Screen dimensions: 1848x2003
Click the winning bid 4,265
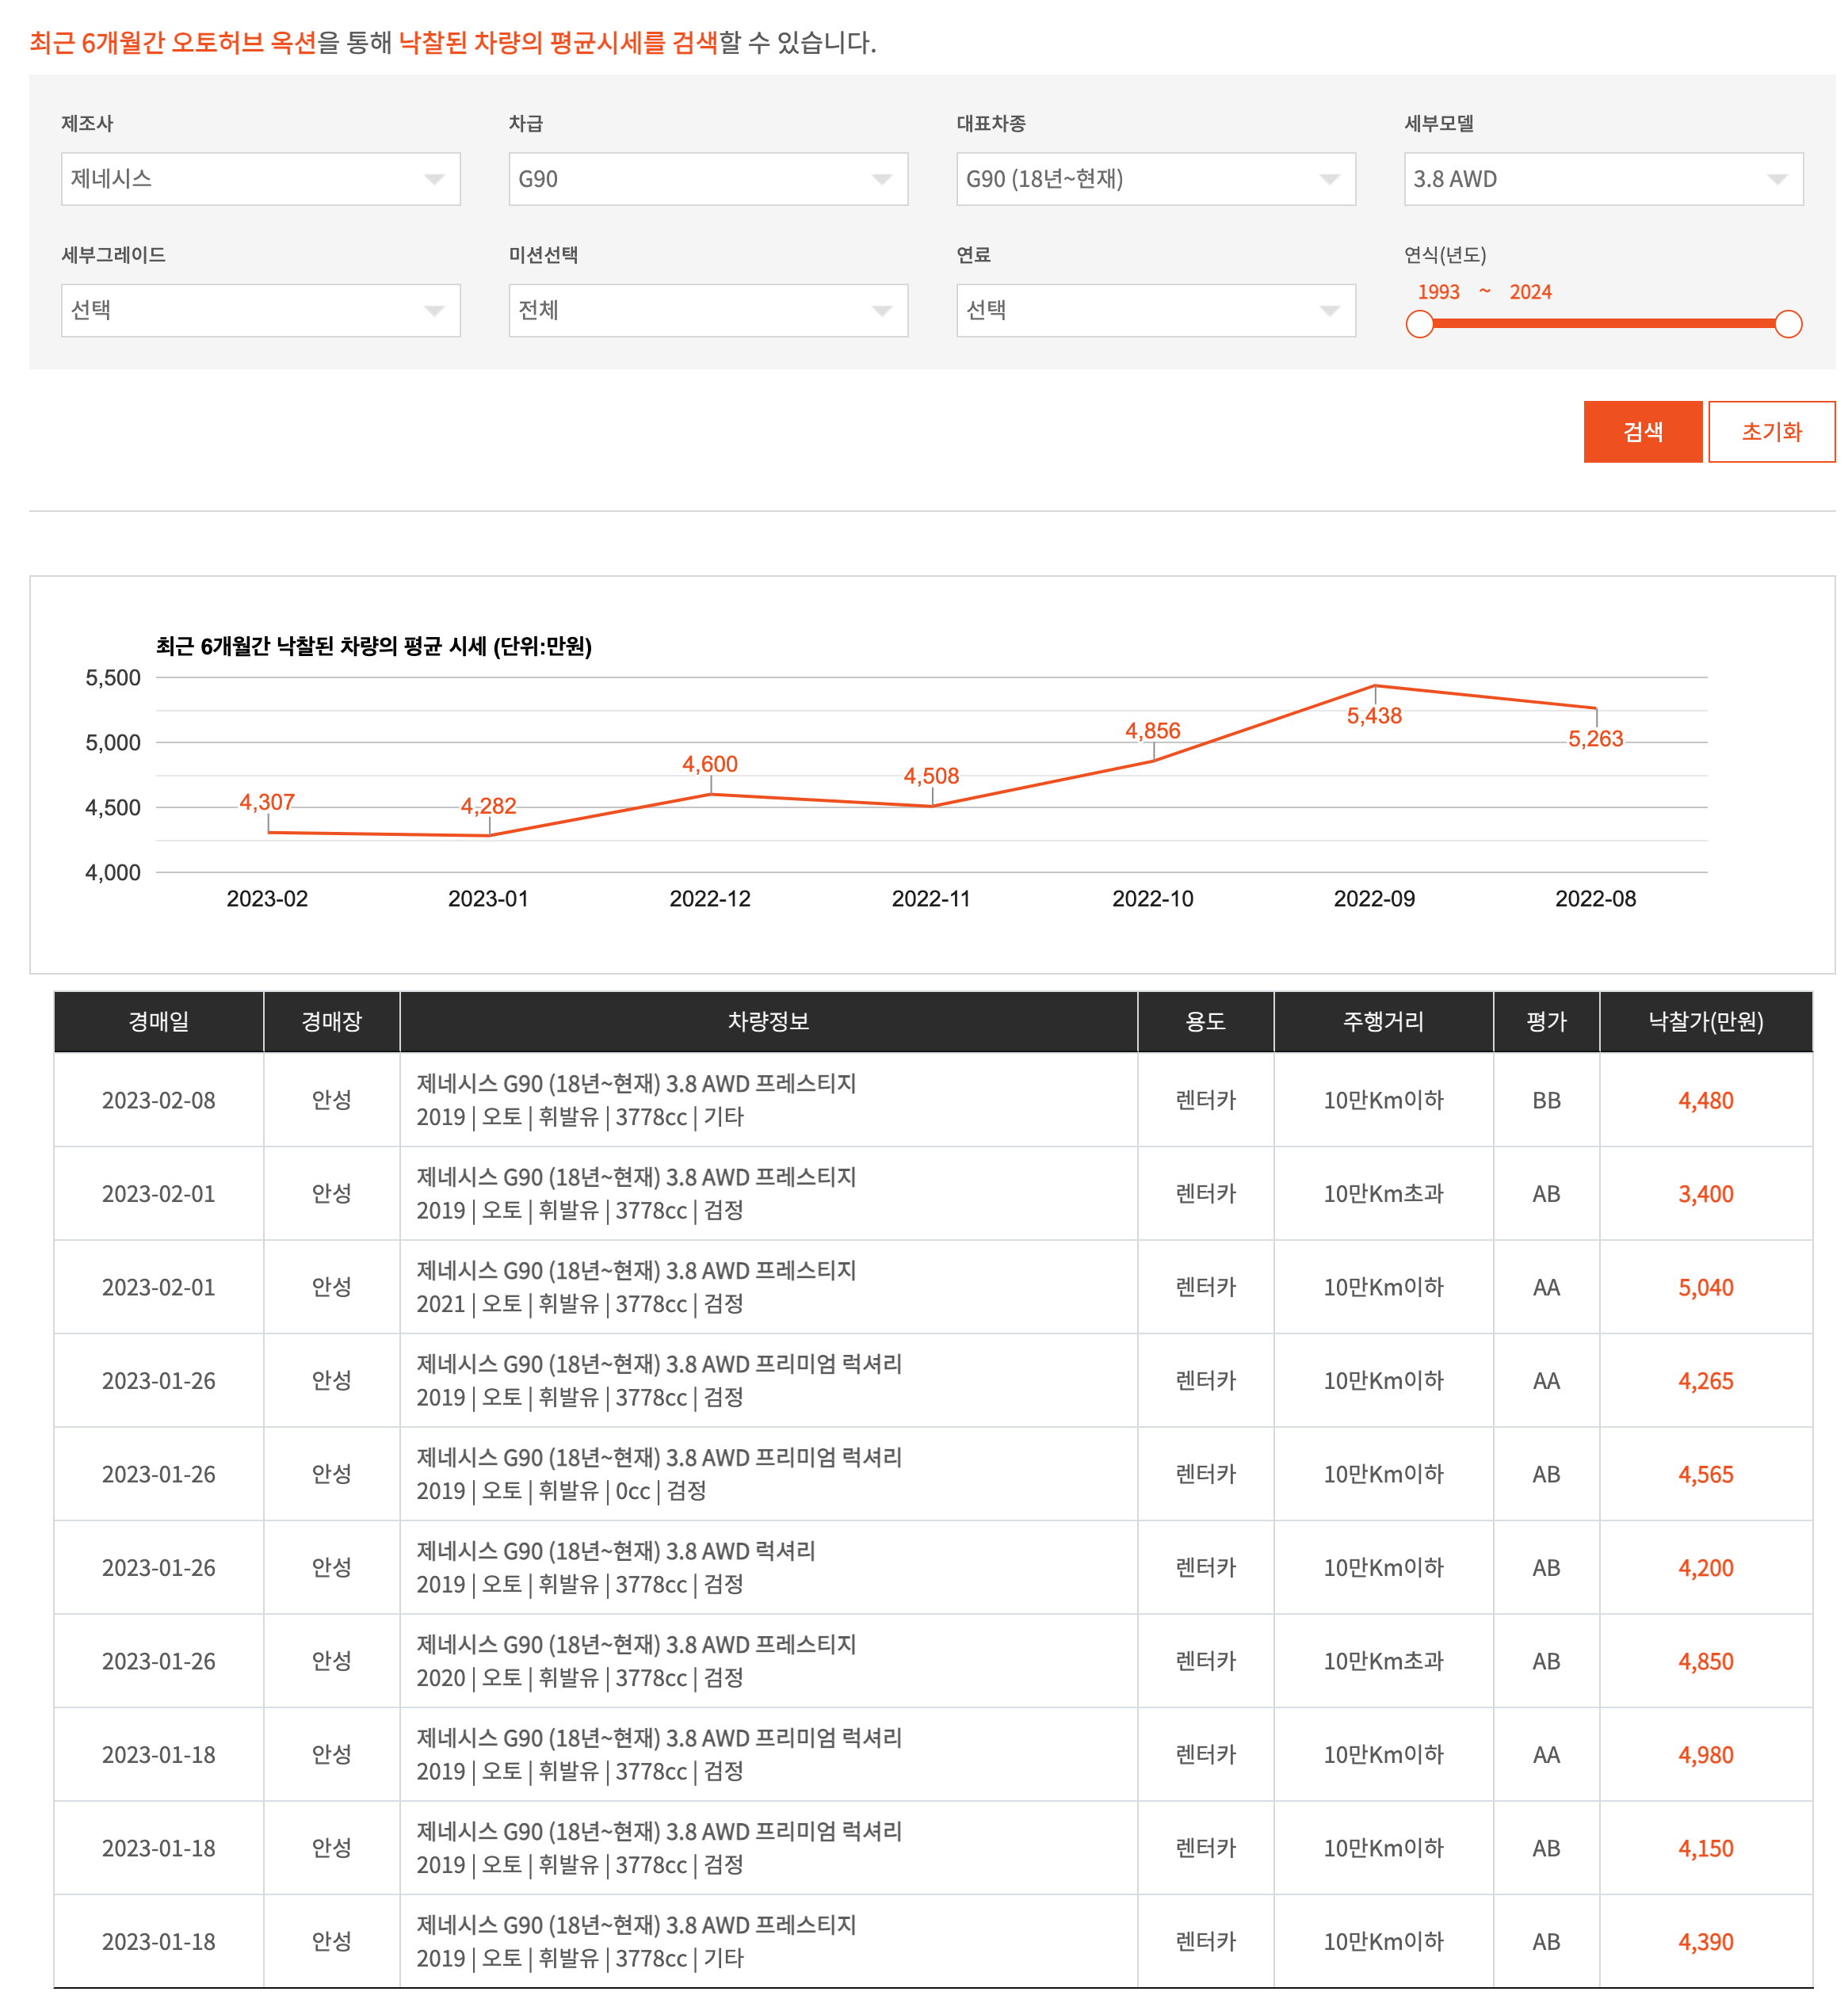[1706, 1381]
